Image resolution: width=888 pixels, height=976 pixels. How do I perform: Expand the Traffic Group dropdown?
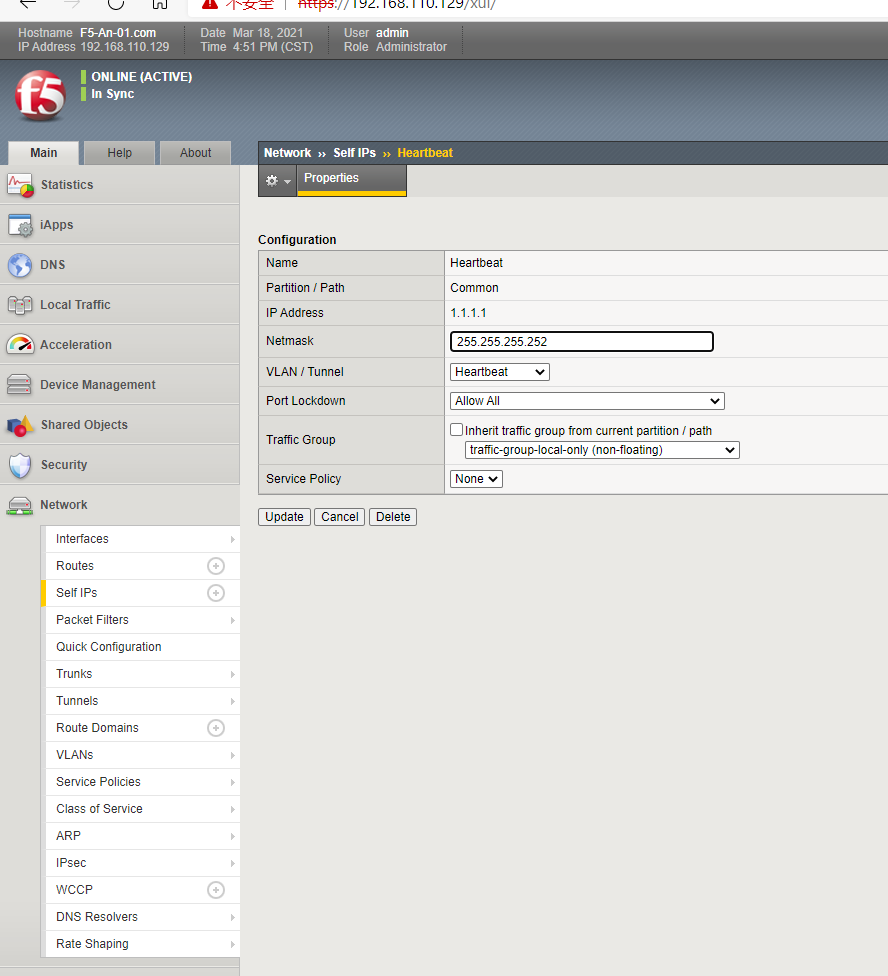602,450
